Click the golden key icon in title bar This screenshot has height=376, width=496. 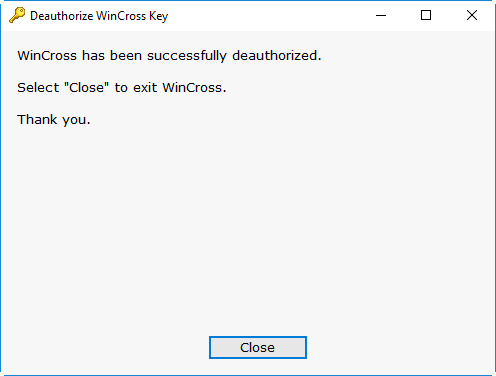tap(17, 15)
